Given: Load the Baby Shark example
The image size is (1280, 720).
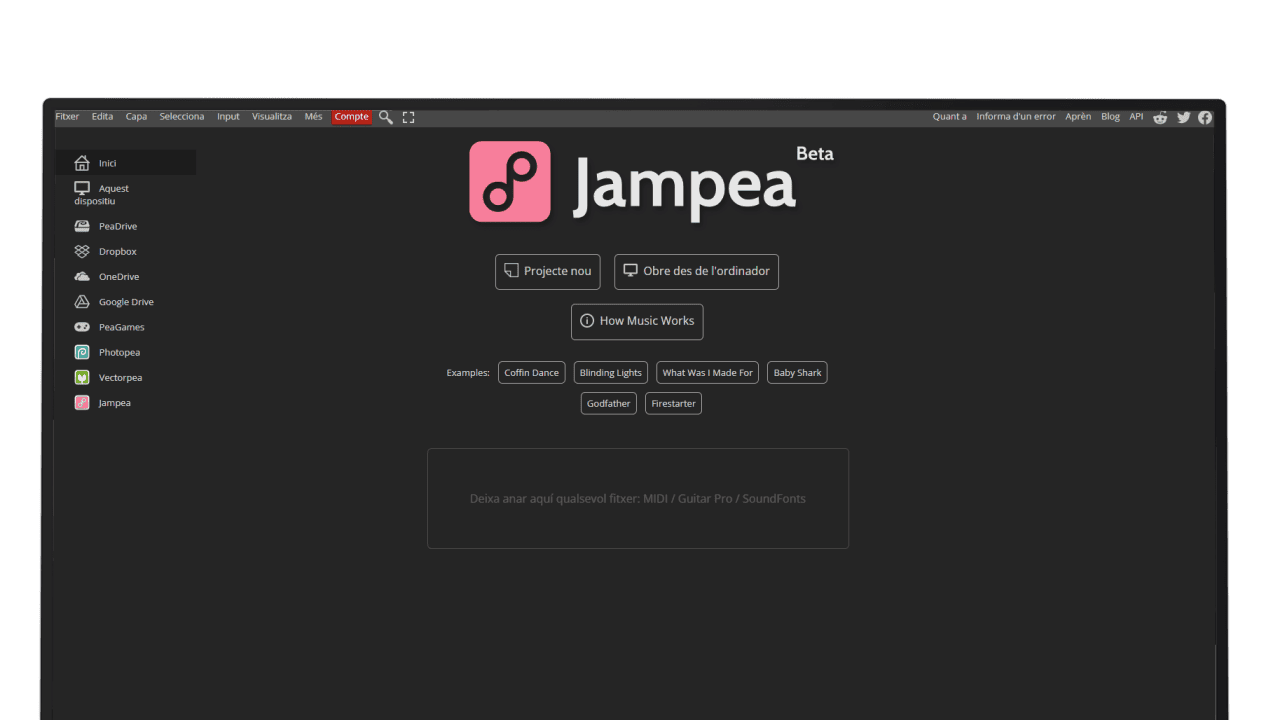Looking at the screenshot, I should 797,372.
